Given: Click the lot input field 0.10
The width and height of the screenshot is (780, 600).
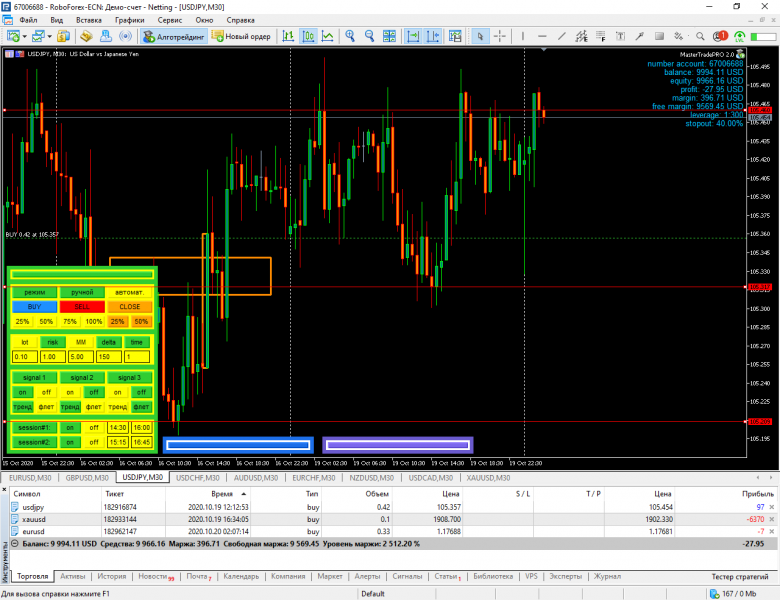Looking at the screenshot, I should [24, 357].
